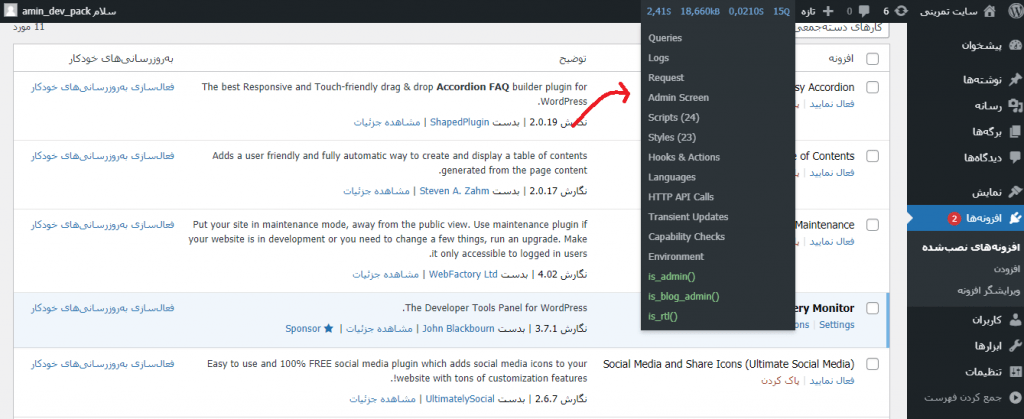Image resolution: width=1024 pixels, height=419 pixels.
Task: Click the سلام amin_dev_pack account greeting
Action: click(x=69, y=12)
